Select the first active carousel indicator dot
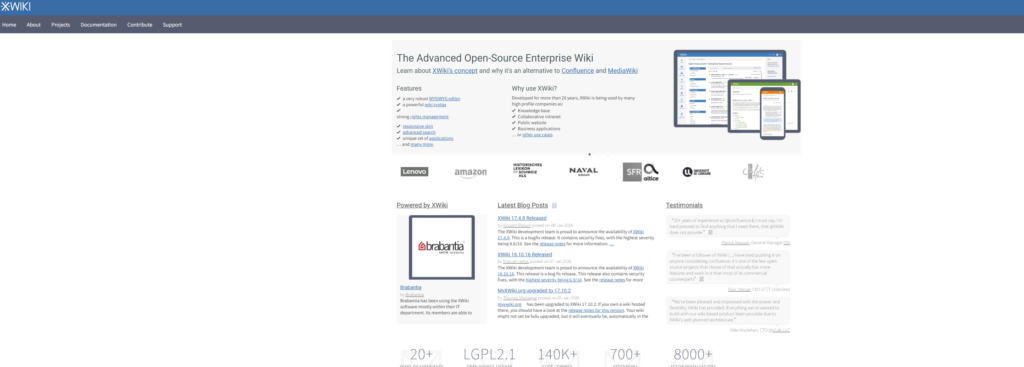 pos(590,154)
